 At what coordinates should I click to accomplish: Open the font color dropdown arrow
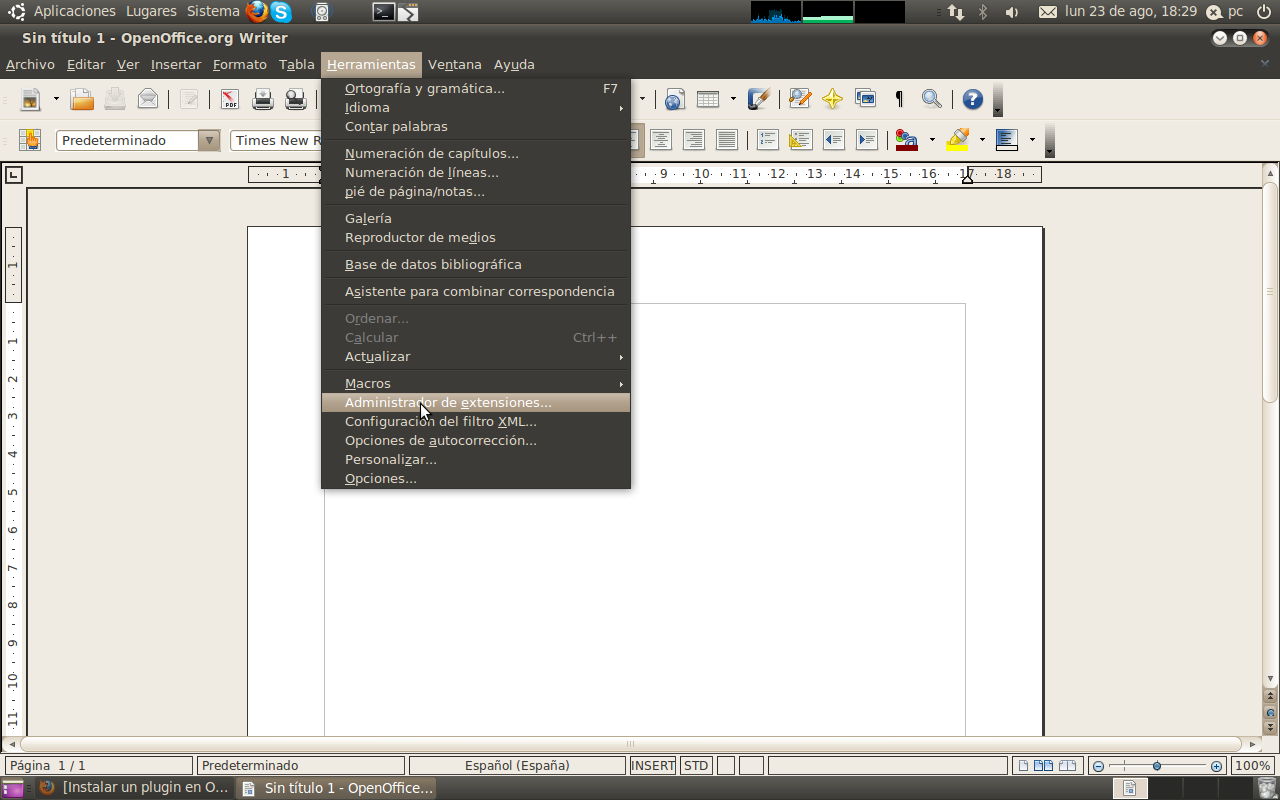point(932,140)
